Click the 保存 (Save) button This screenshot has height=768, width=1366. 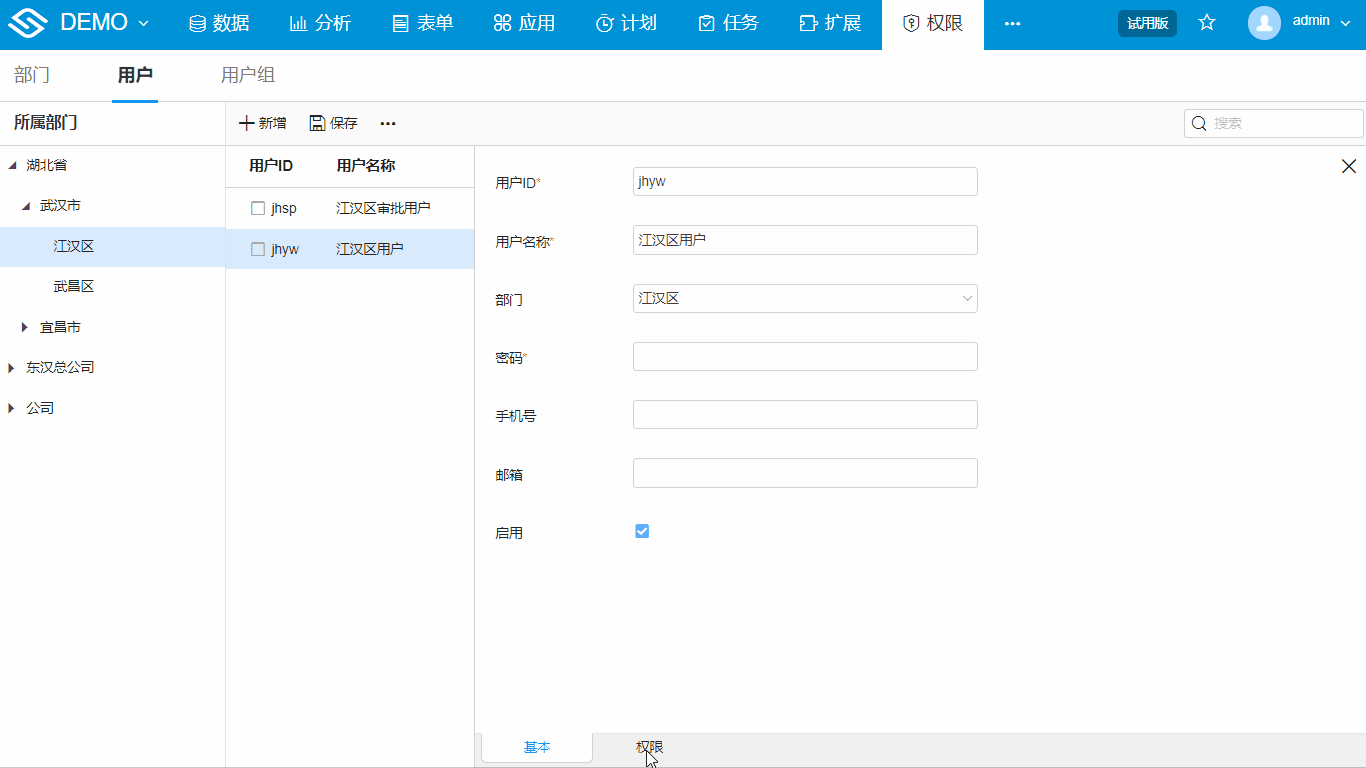click(332, 122)
